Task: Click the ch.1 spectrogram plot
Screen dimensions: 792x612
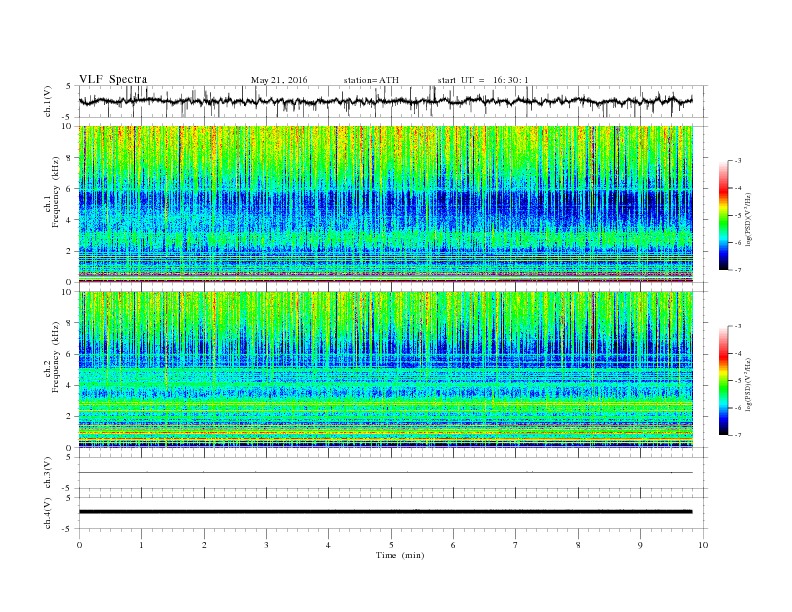Action: coord(385,204)
